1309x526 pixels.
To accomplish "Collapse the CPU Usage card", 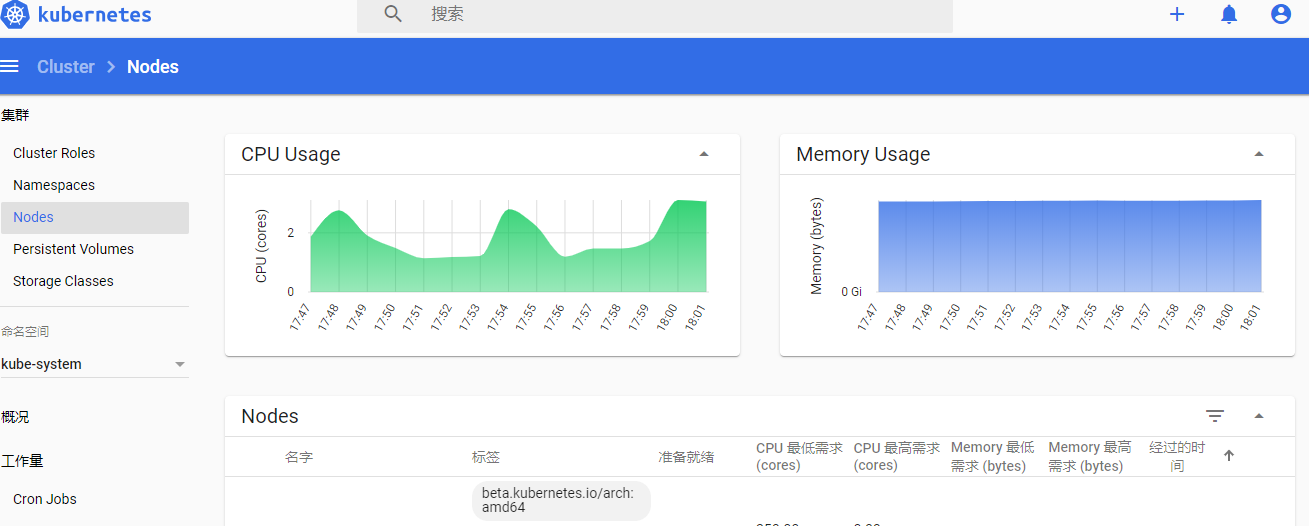I will pyautogui.click(x=704, y=154).
